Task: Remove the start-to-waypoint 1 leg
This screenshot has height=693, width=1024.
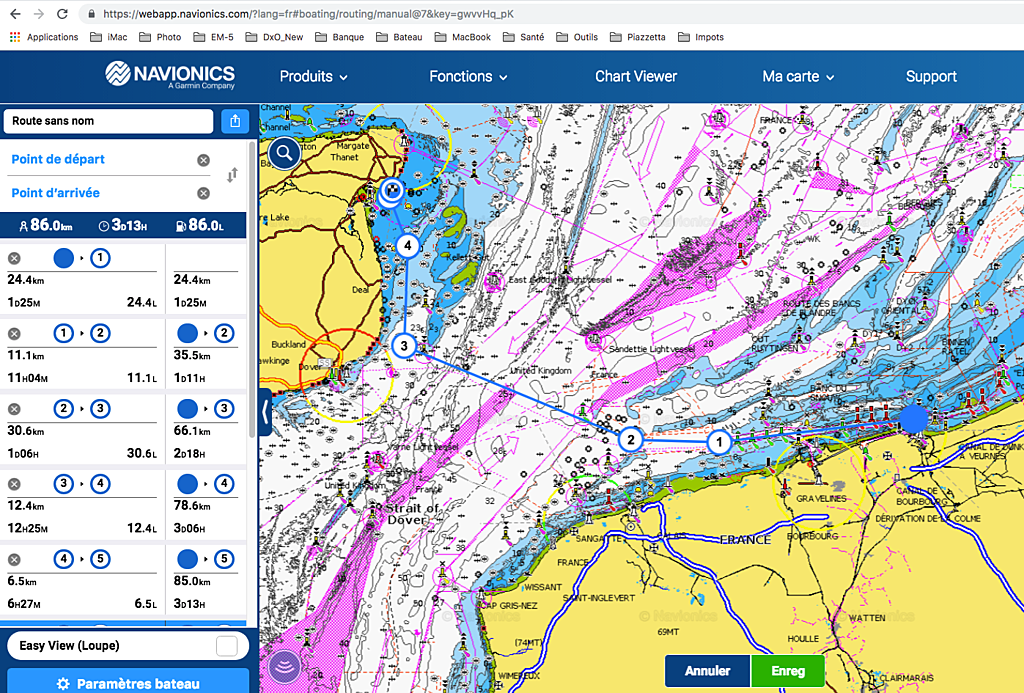Action: tap(14, 259)
